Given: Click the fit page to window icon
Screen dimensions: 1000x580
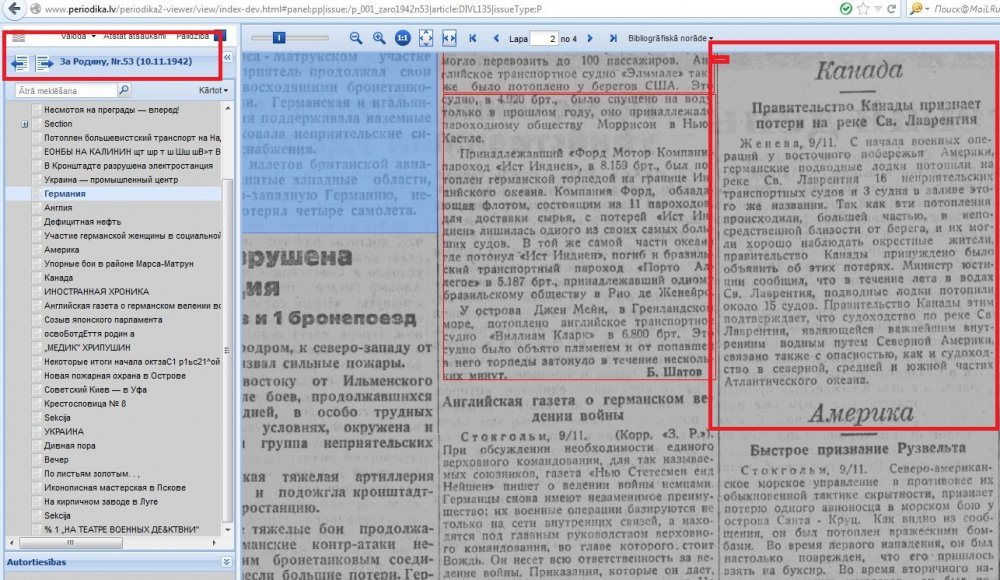Looking at the screenshot, I should pyautogui.click(x=426, y=38).
